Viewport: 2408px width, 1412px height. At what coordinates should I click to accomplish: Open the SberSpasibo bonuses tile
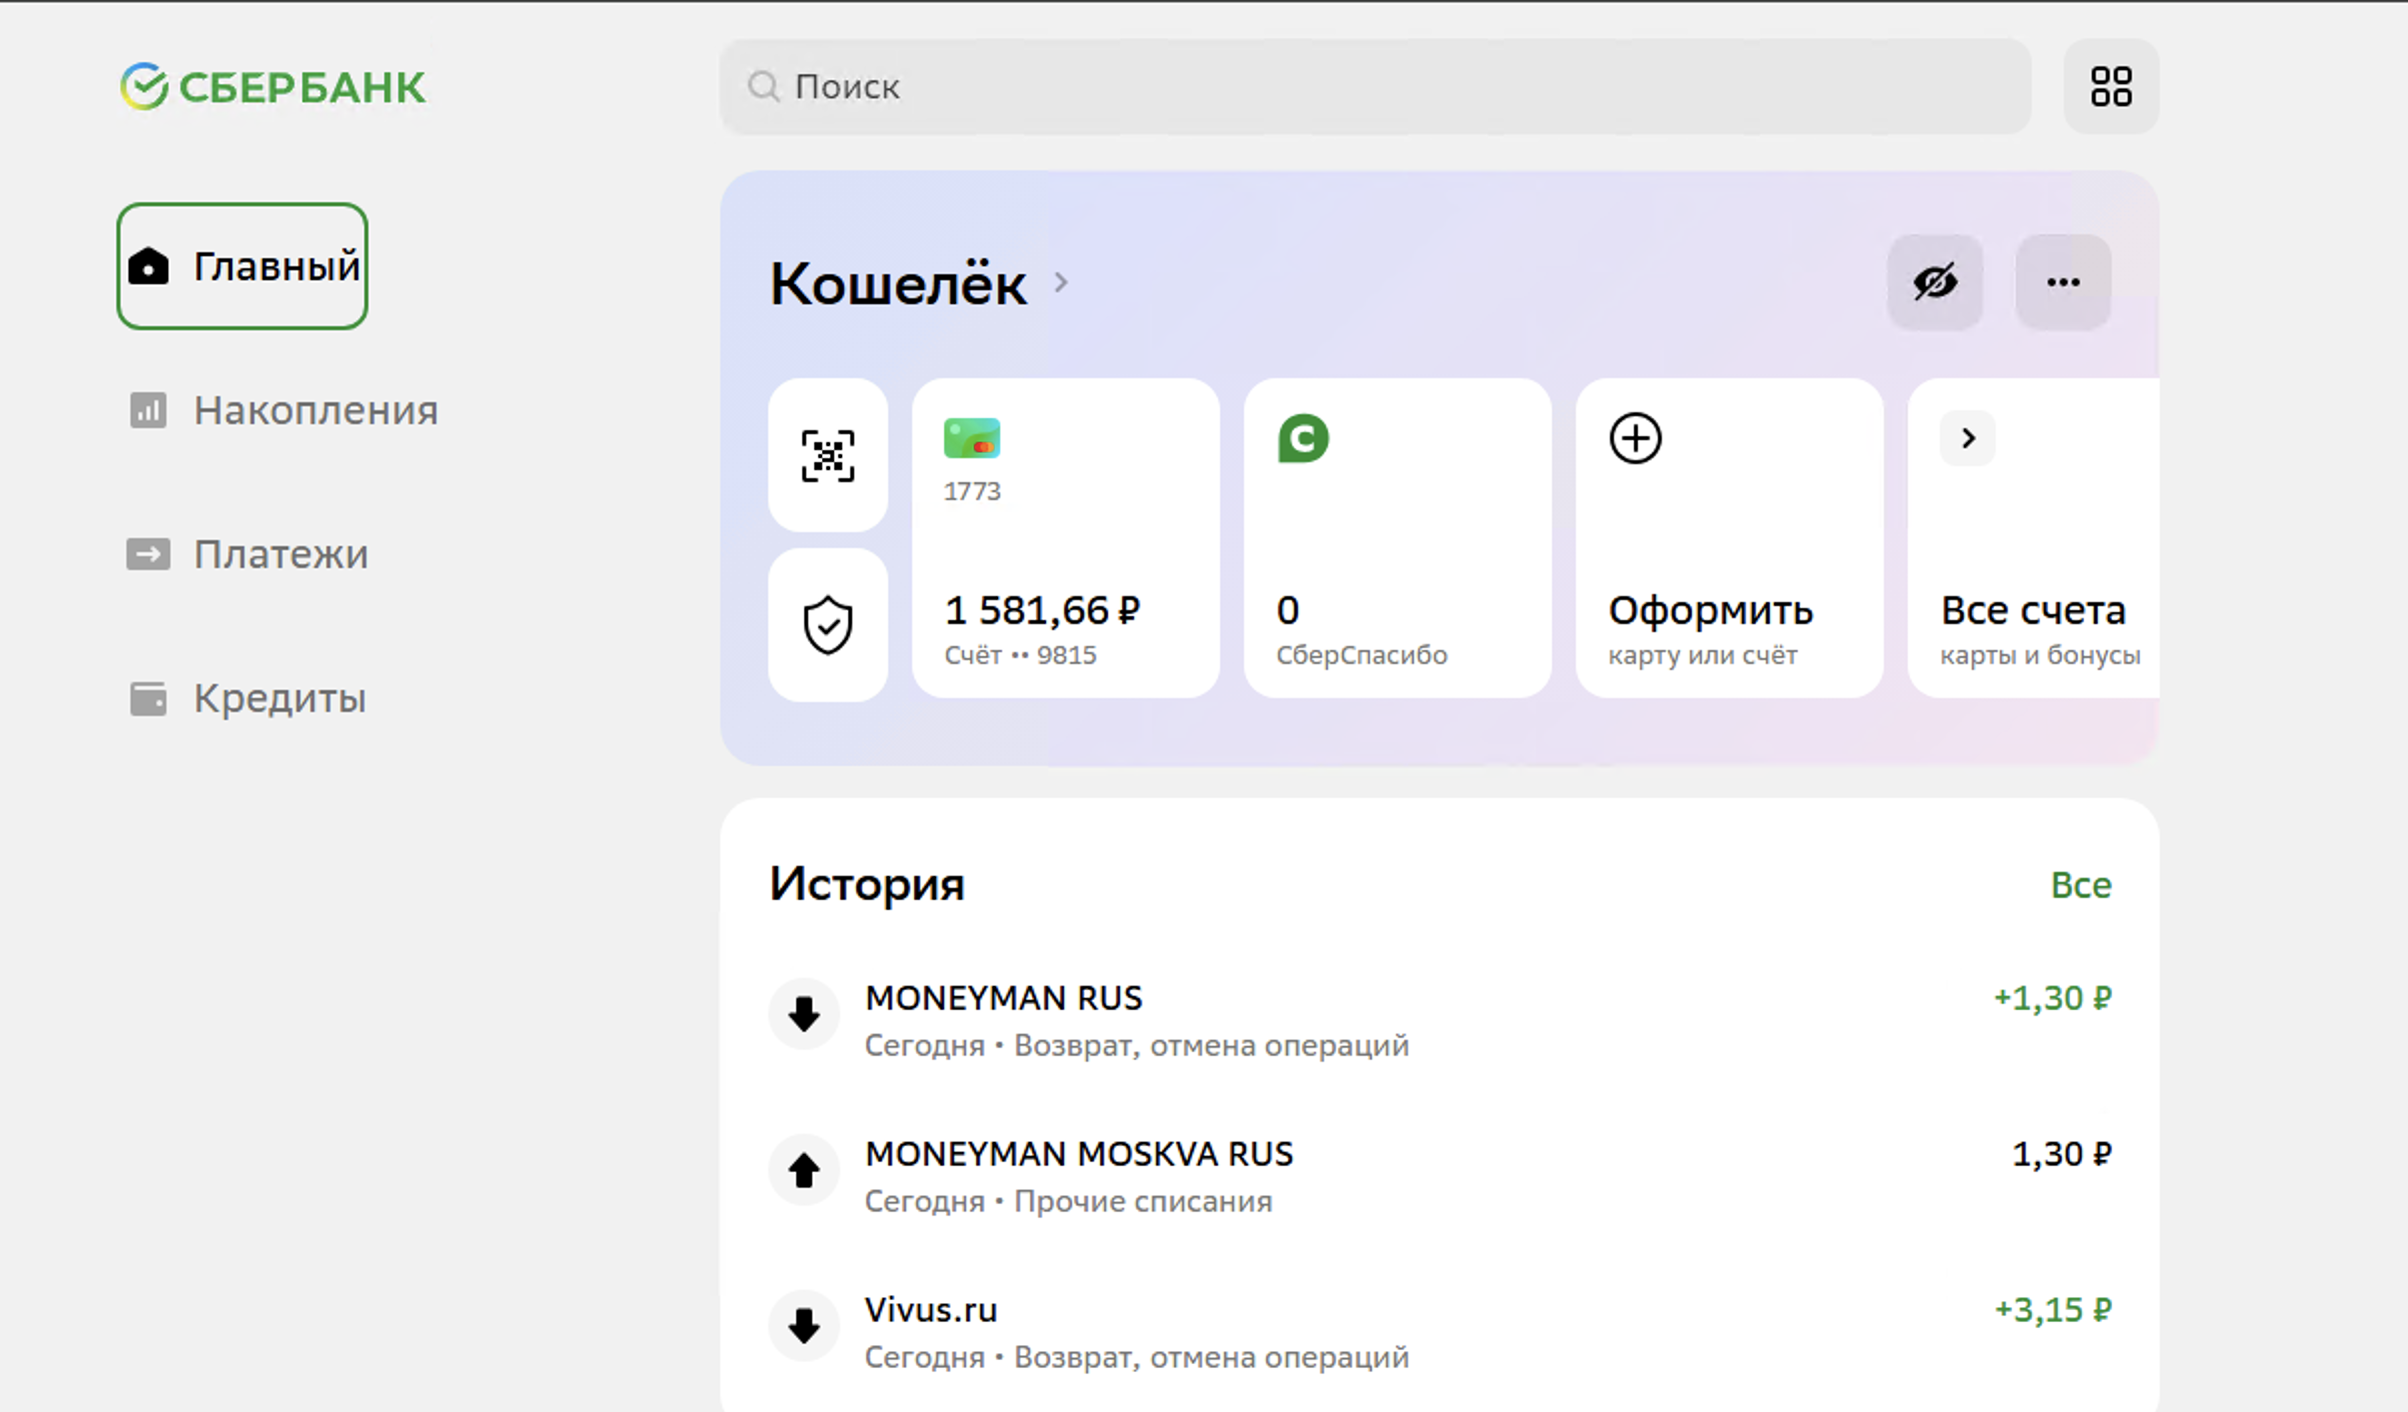tap(1396, 538)
